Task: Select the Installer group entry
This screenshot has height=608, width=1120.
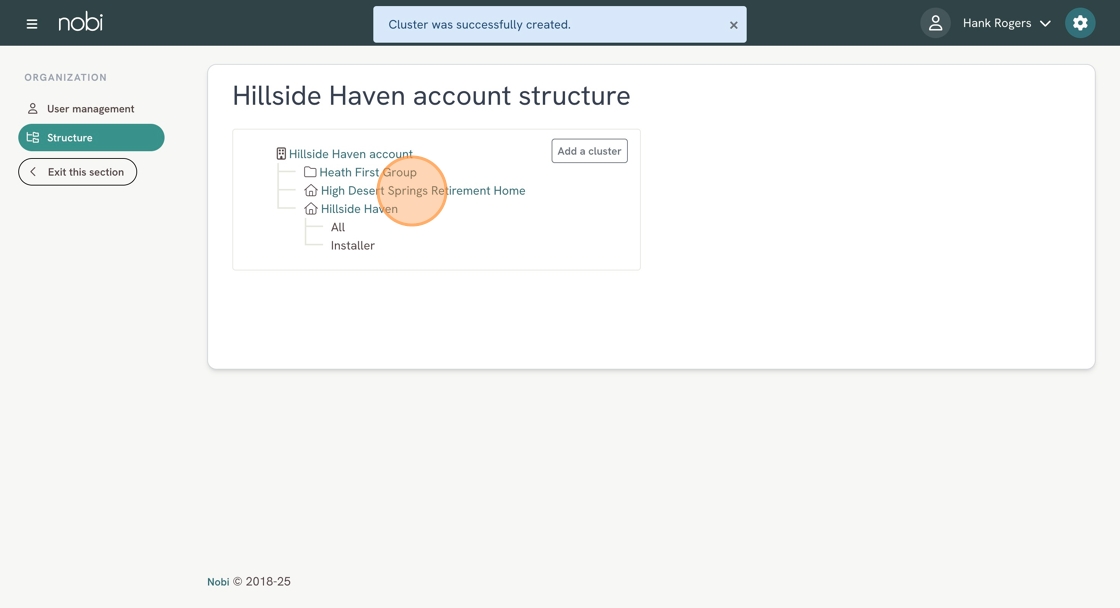Action: coord(353,246)
